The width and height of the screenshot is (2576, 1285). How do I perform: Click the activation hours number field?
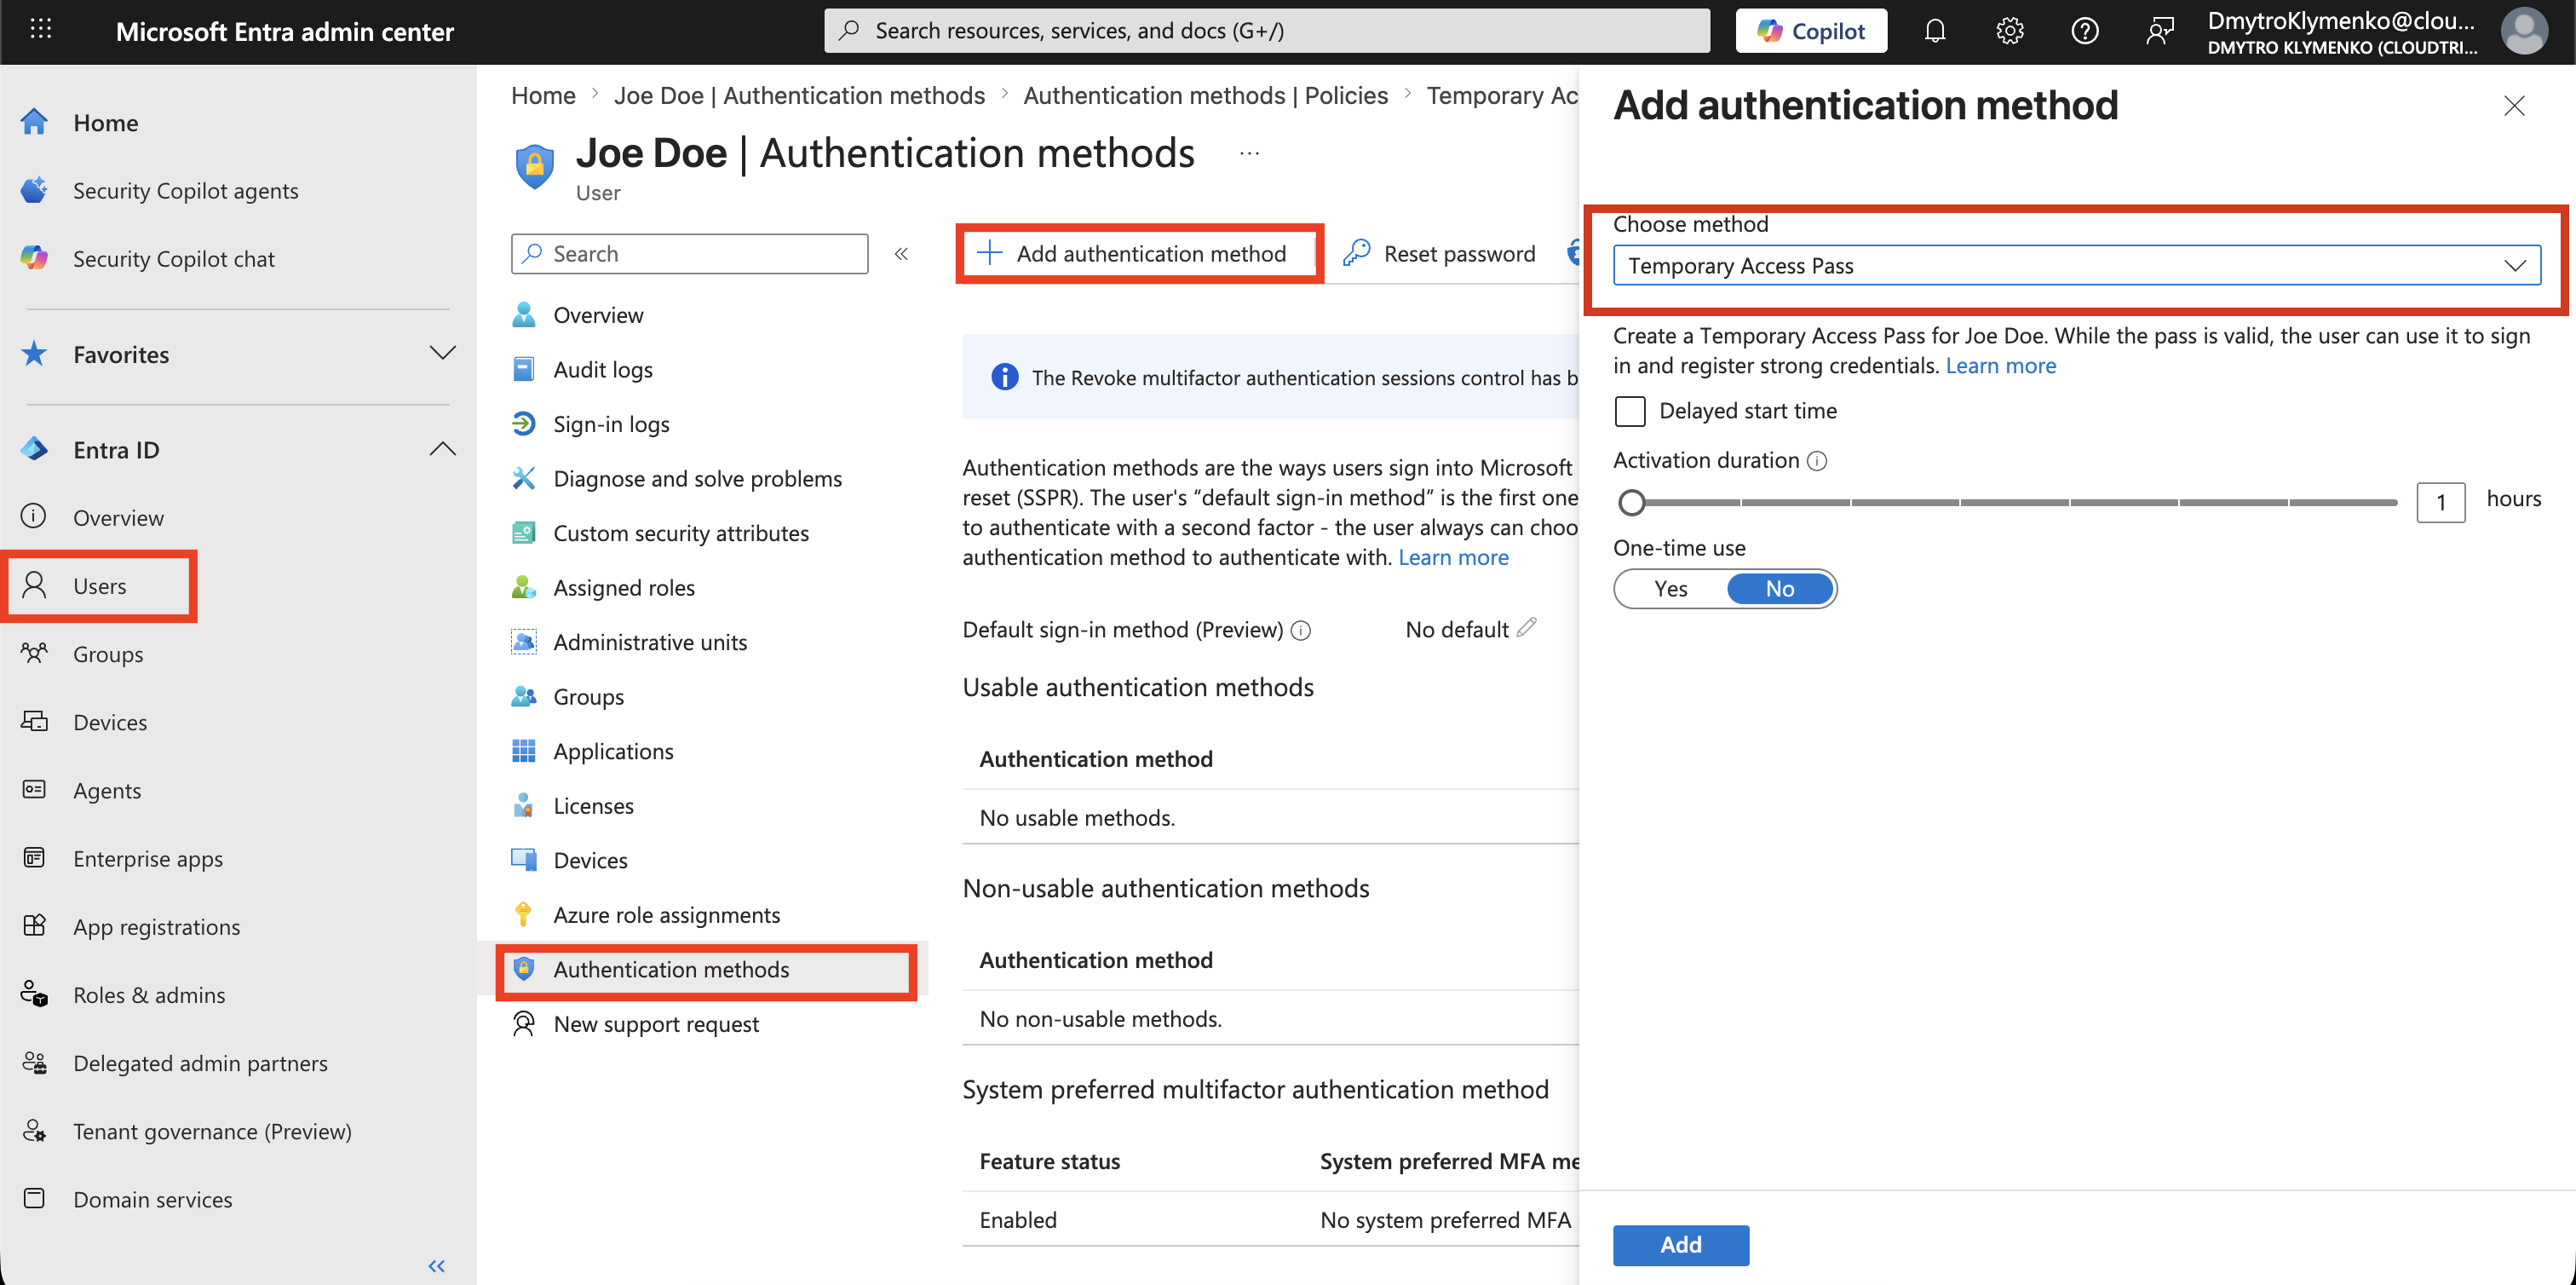click(x=2440, y=501)
